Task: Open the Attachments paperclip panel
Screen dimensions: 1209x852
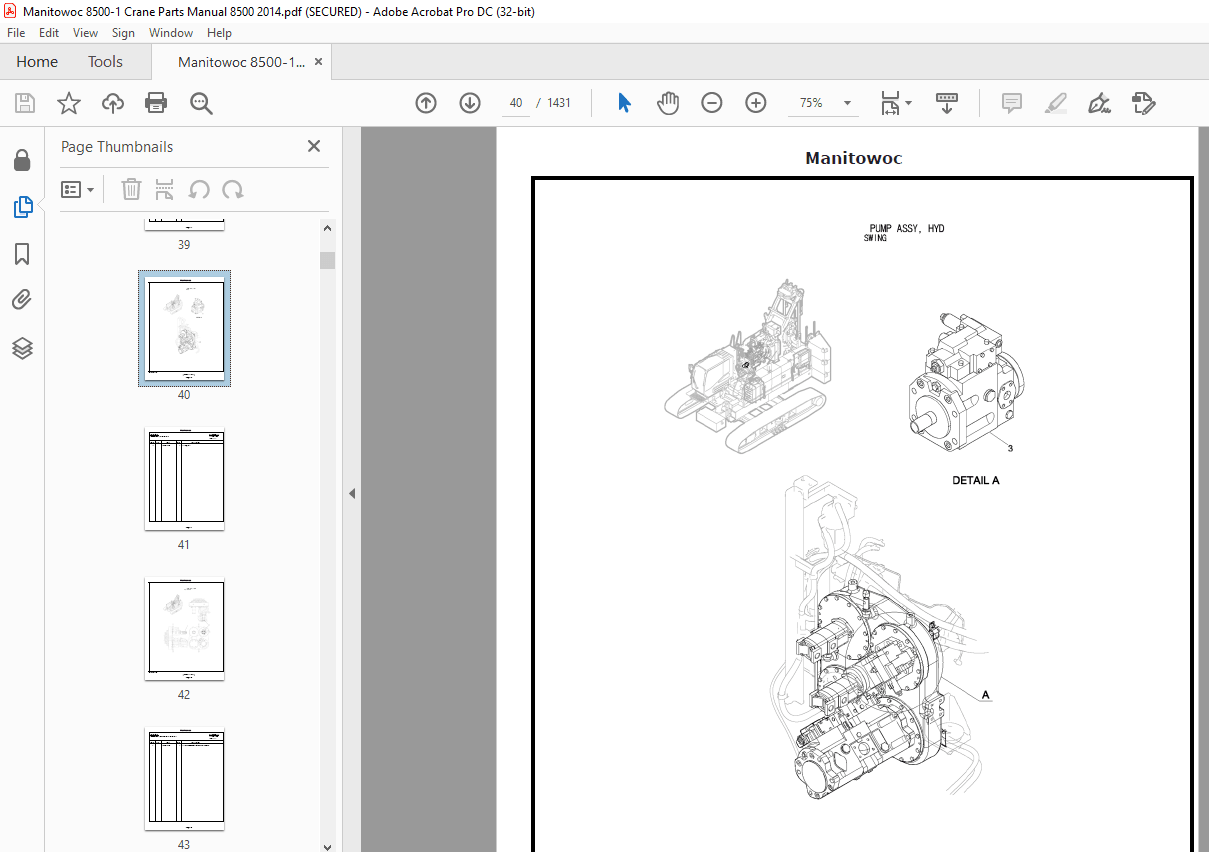Action: 22,299
